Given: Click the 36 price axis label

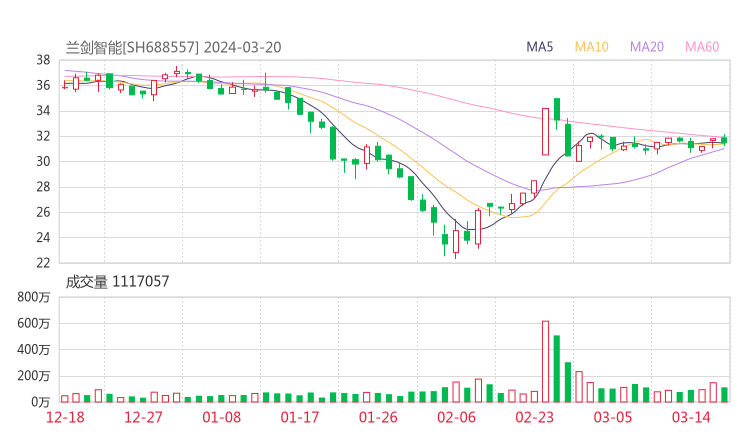Looking at the screenshot, I should (x=43, y=85).
